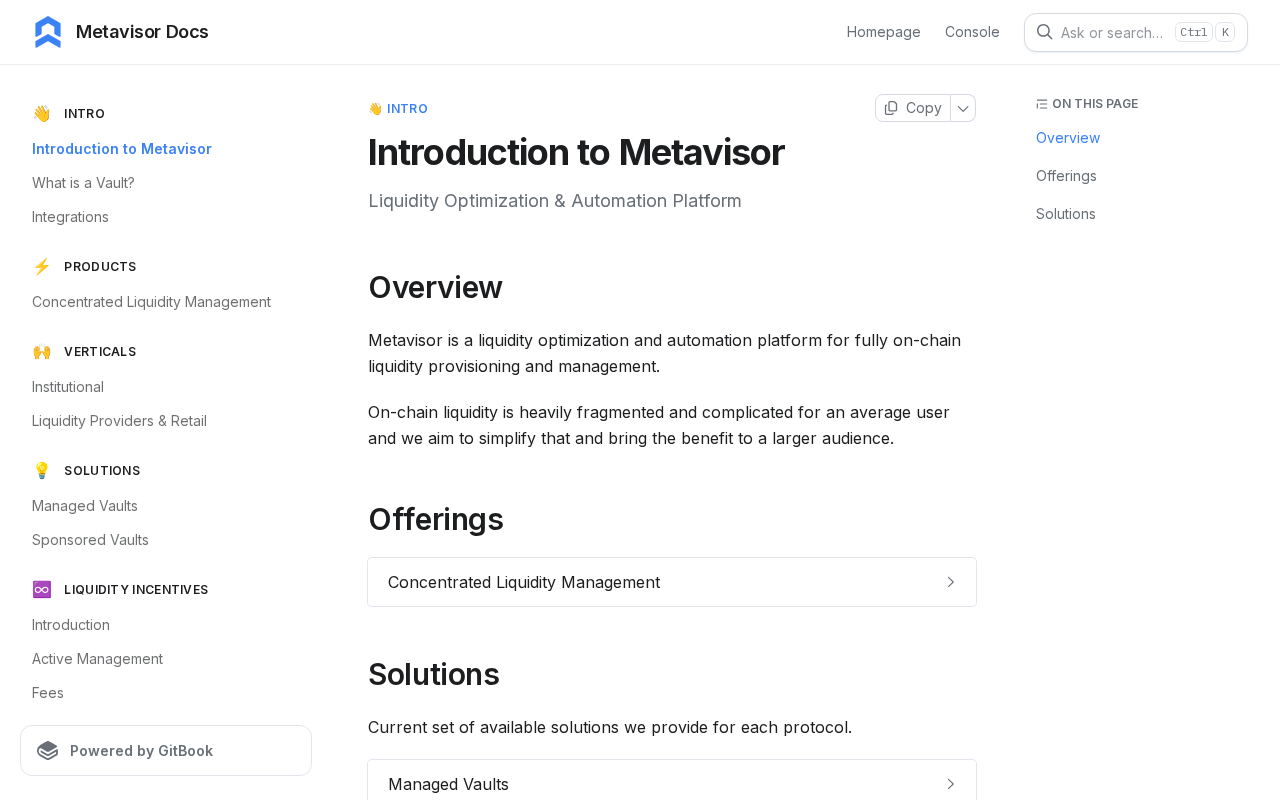Click the light bulb Solutions emoji
This screenshot has height=800, width=1280.
(x=42, y=471)
